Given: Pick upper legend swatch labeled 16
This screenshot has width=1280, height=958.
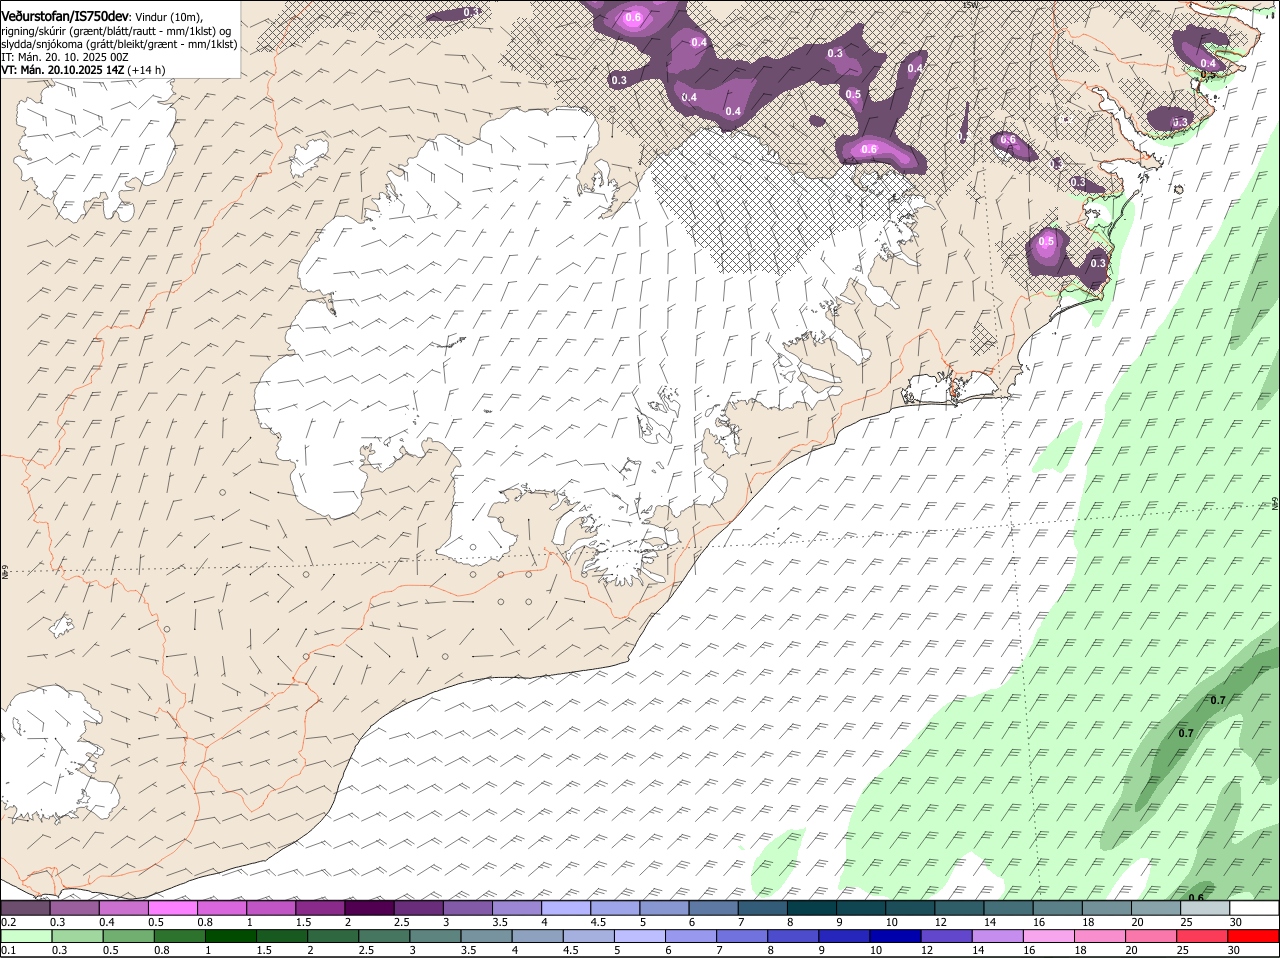Looking at the screenshot, I should 1058,908.
